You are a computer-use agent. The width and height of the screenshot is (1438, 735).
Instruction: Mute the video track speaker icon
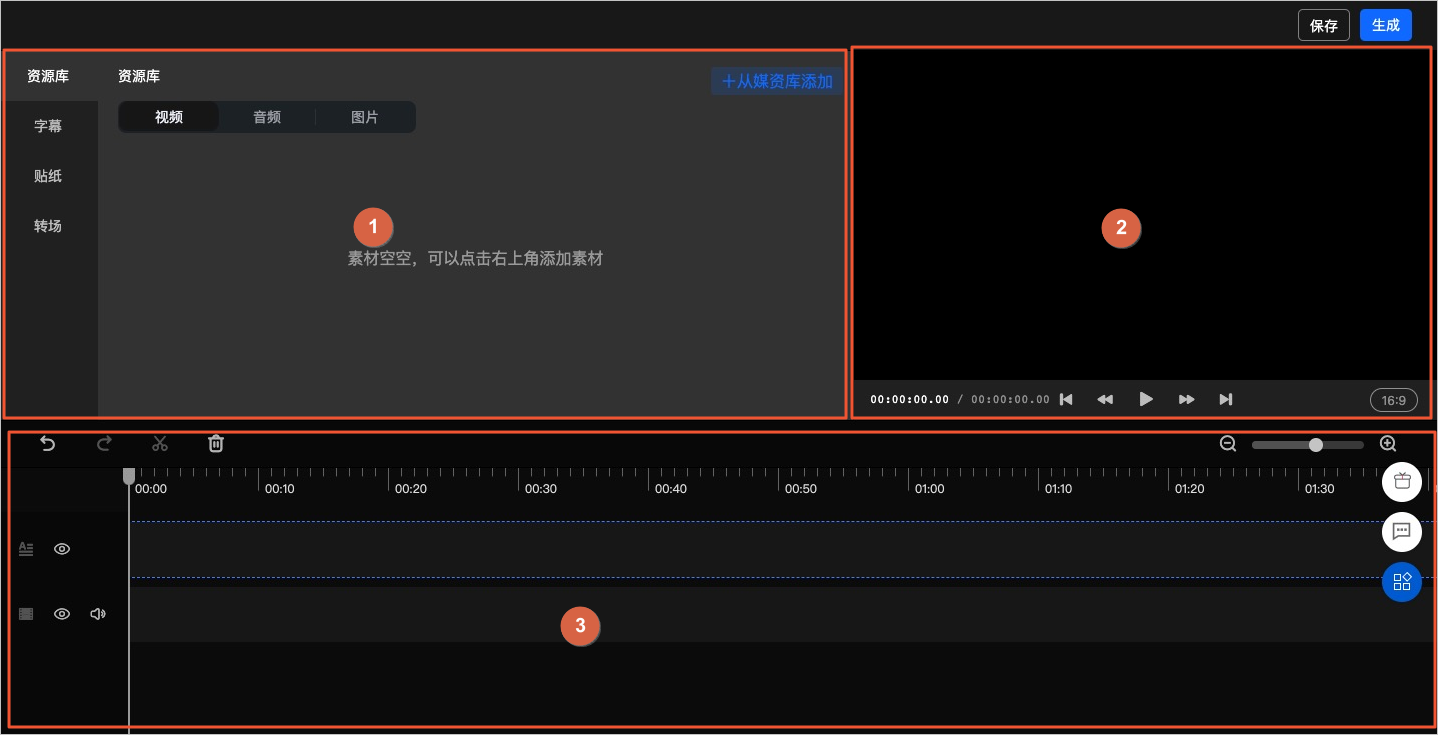98,614
